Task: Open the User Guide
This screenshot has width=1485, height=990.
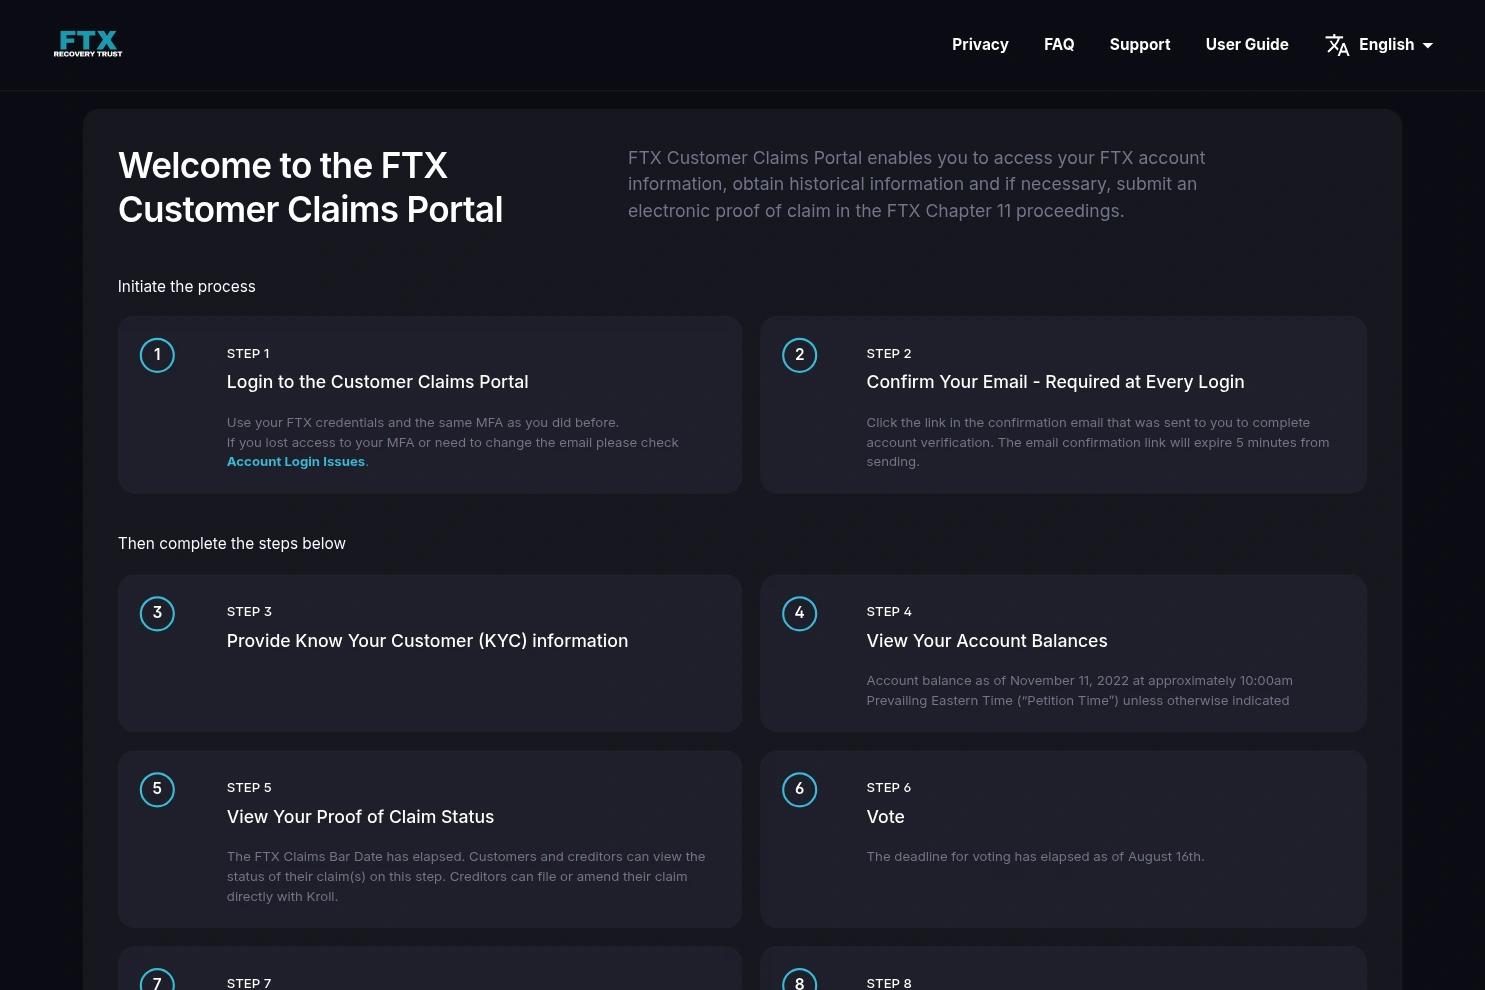Action: point(1247,45)
